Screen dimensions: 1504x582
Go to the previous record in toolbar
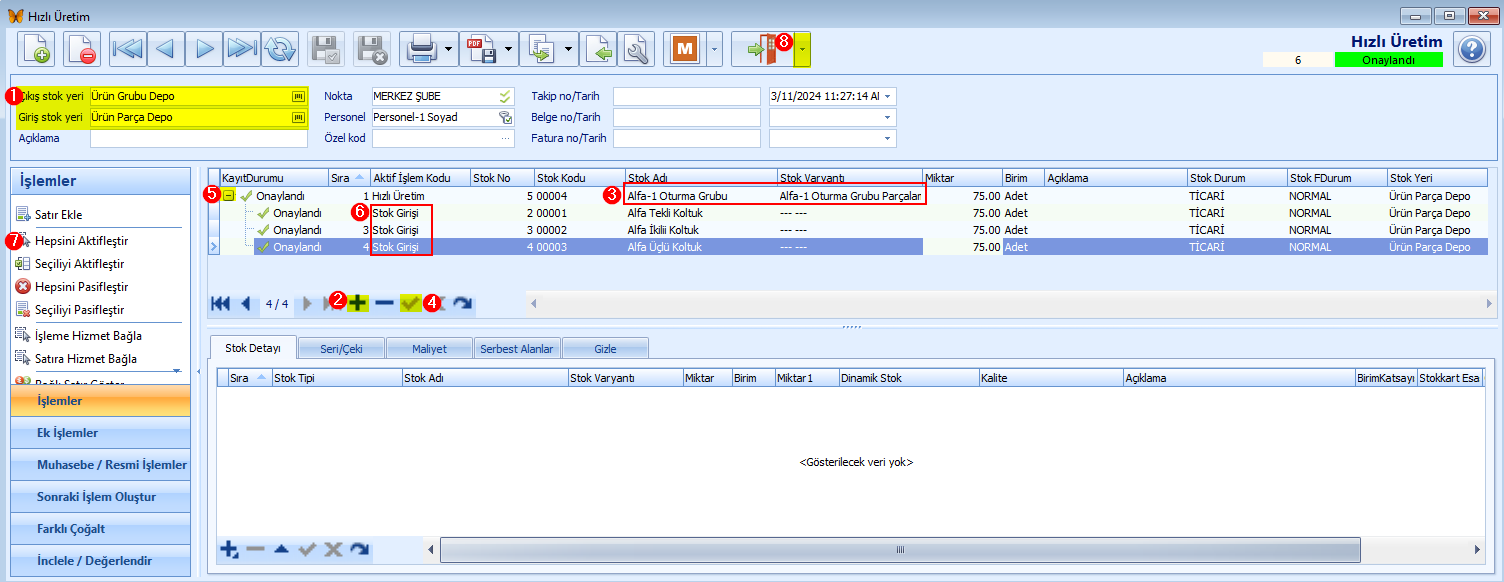[x=166, y=48]
